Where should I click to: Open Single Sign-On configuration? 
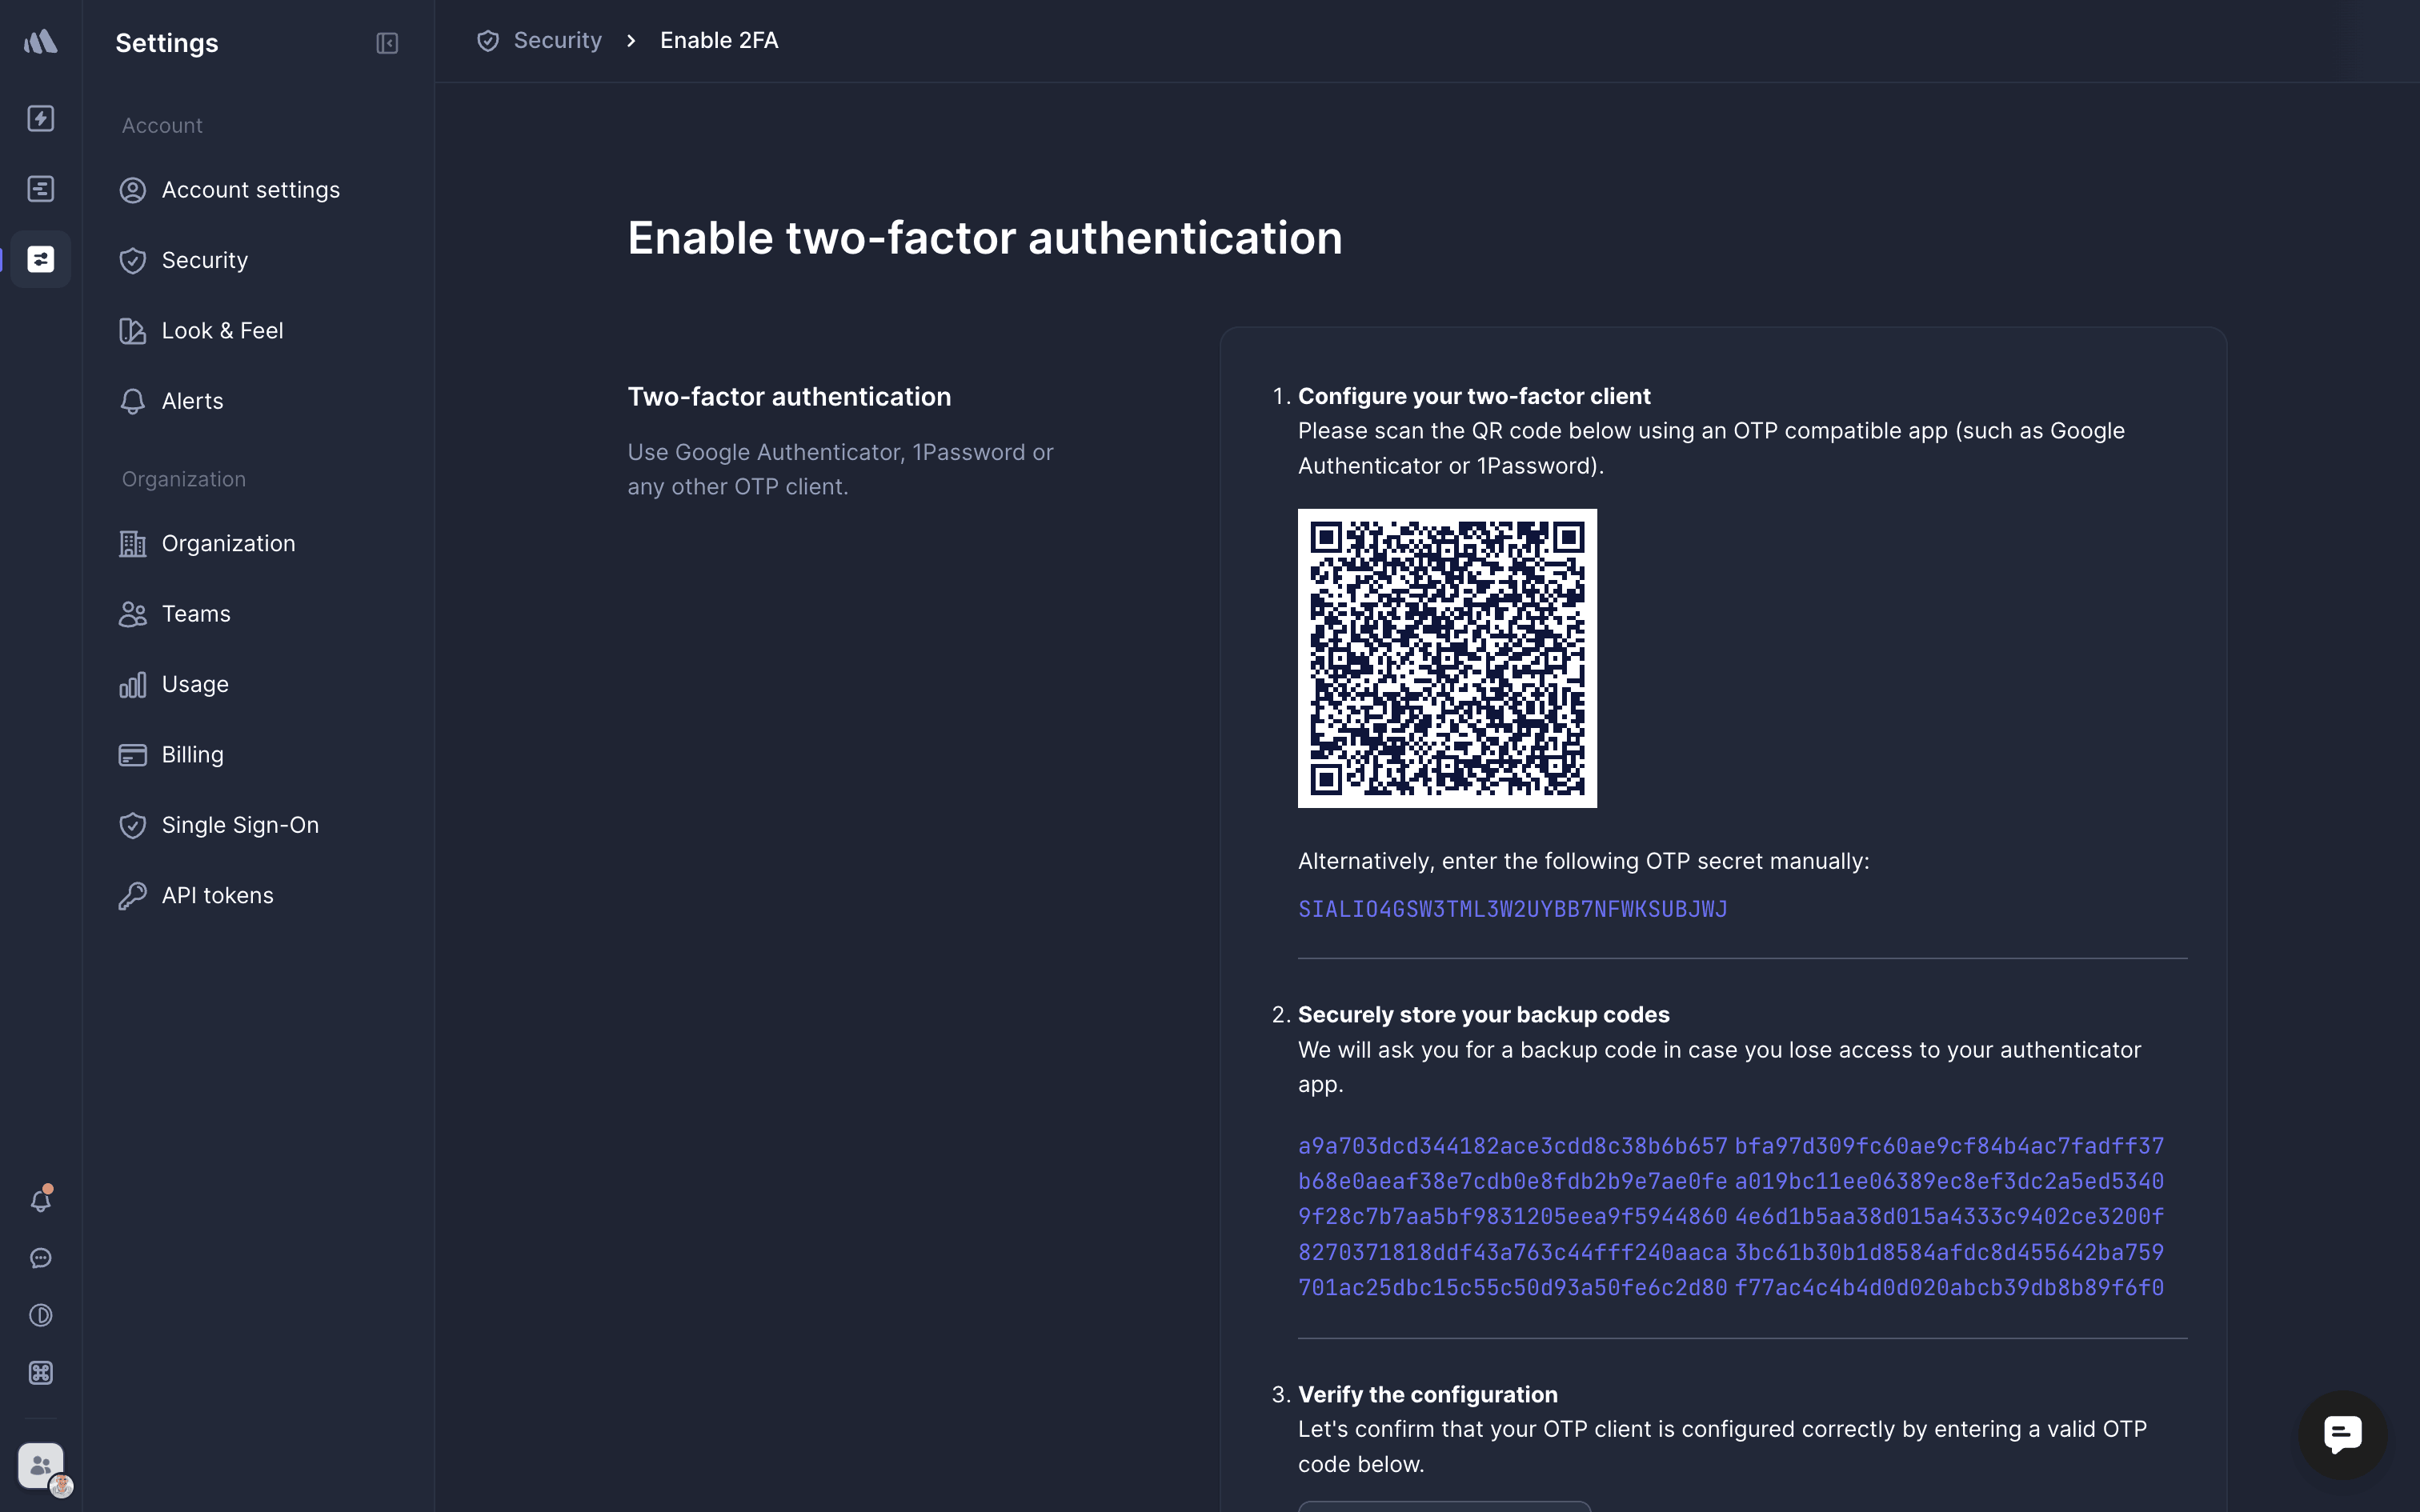pyautogui.click(x=240, y=824)
